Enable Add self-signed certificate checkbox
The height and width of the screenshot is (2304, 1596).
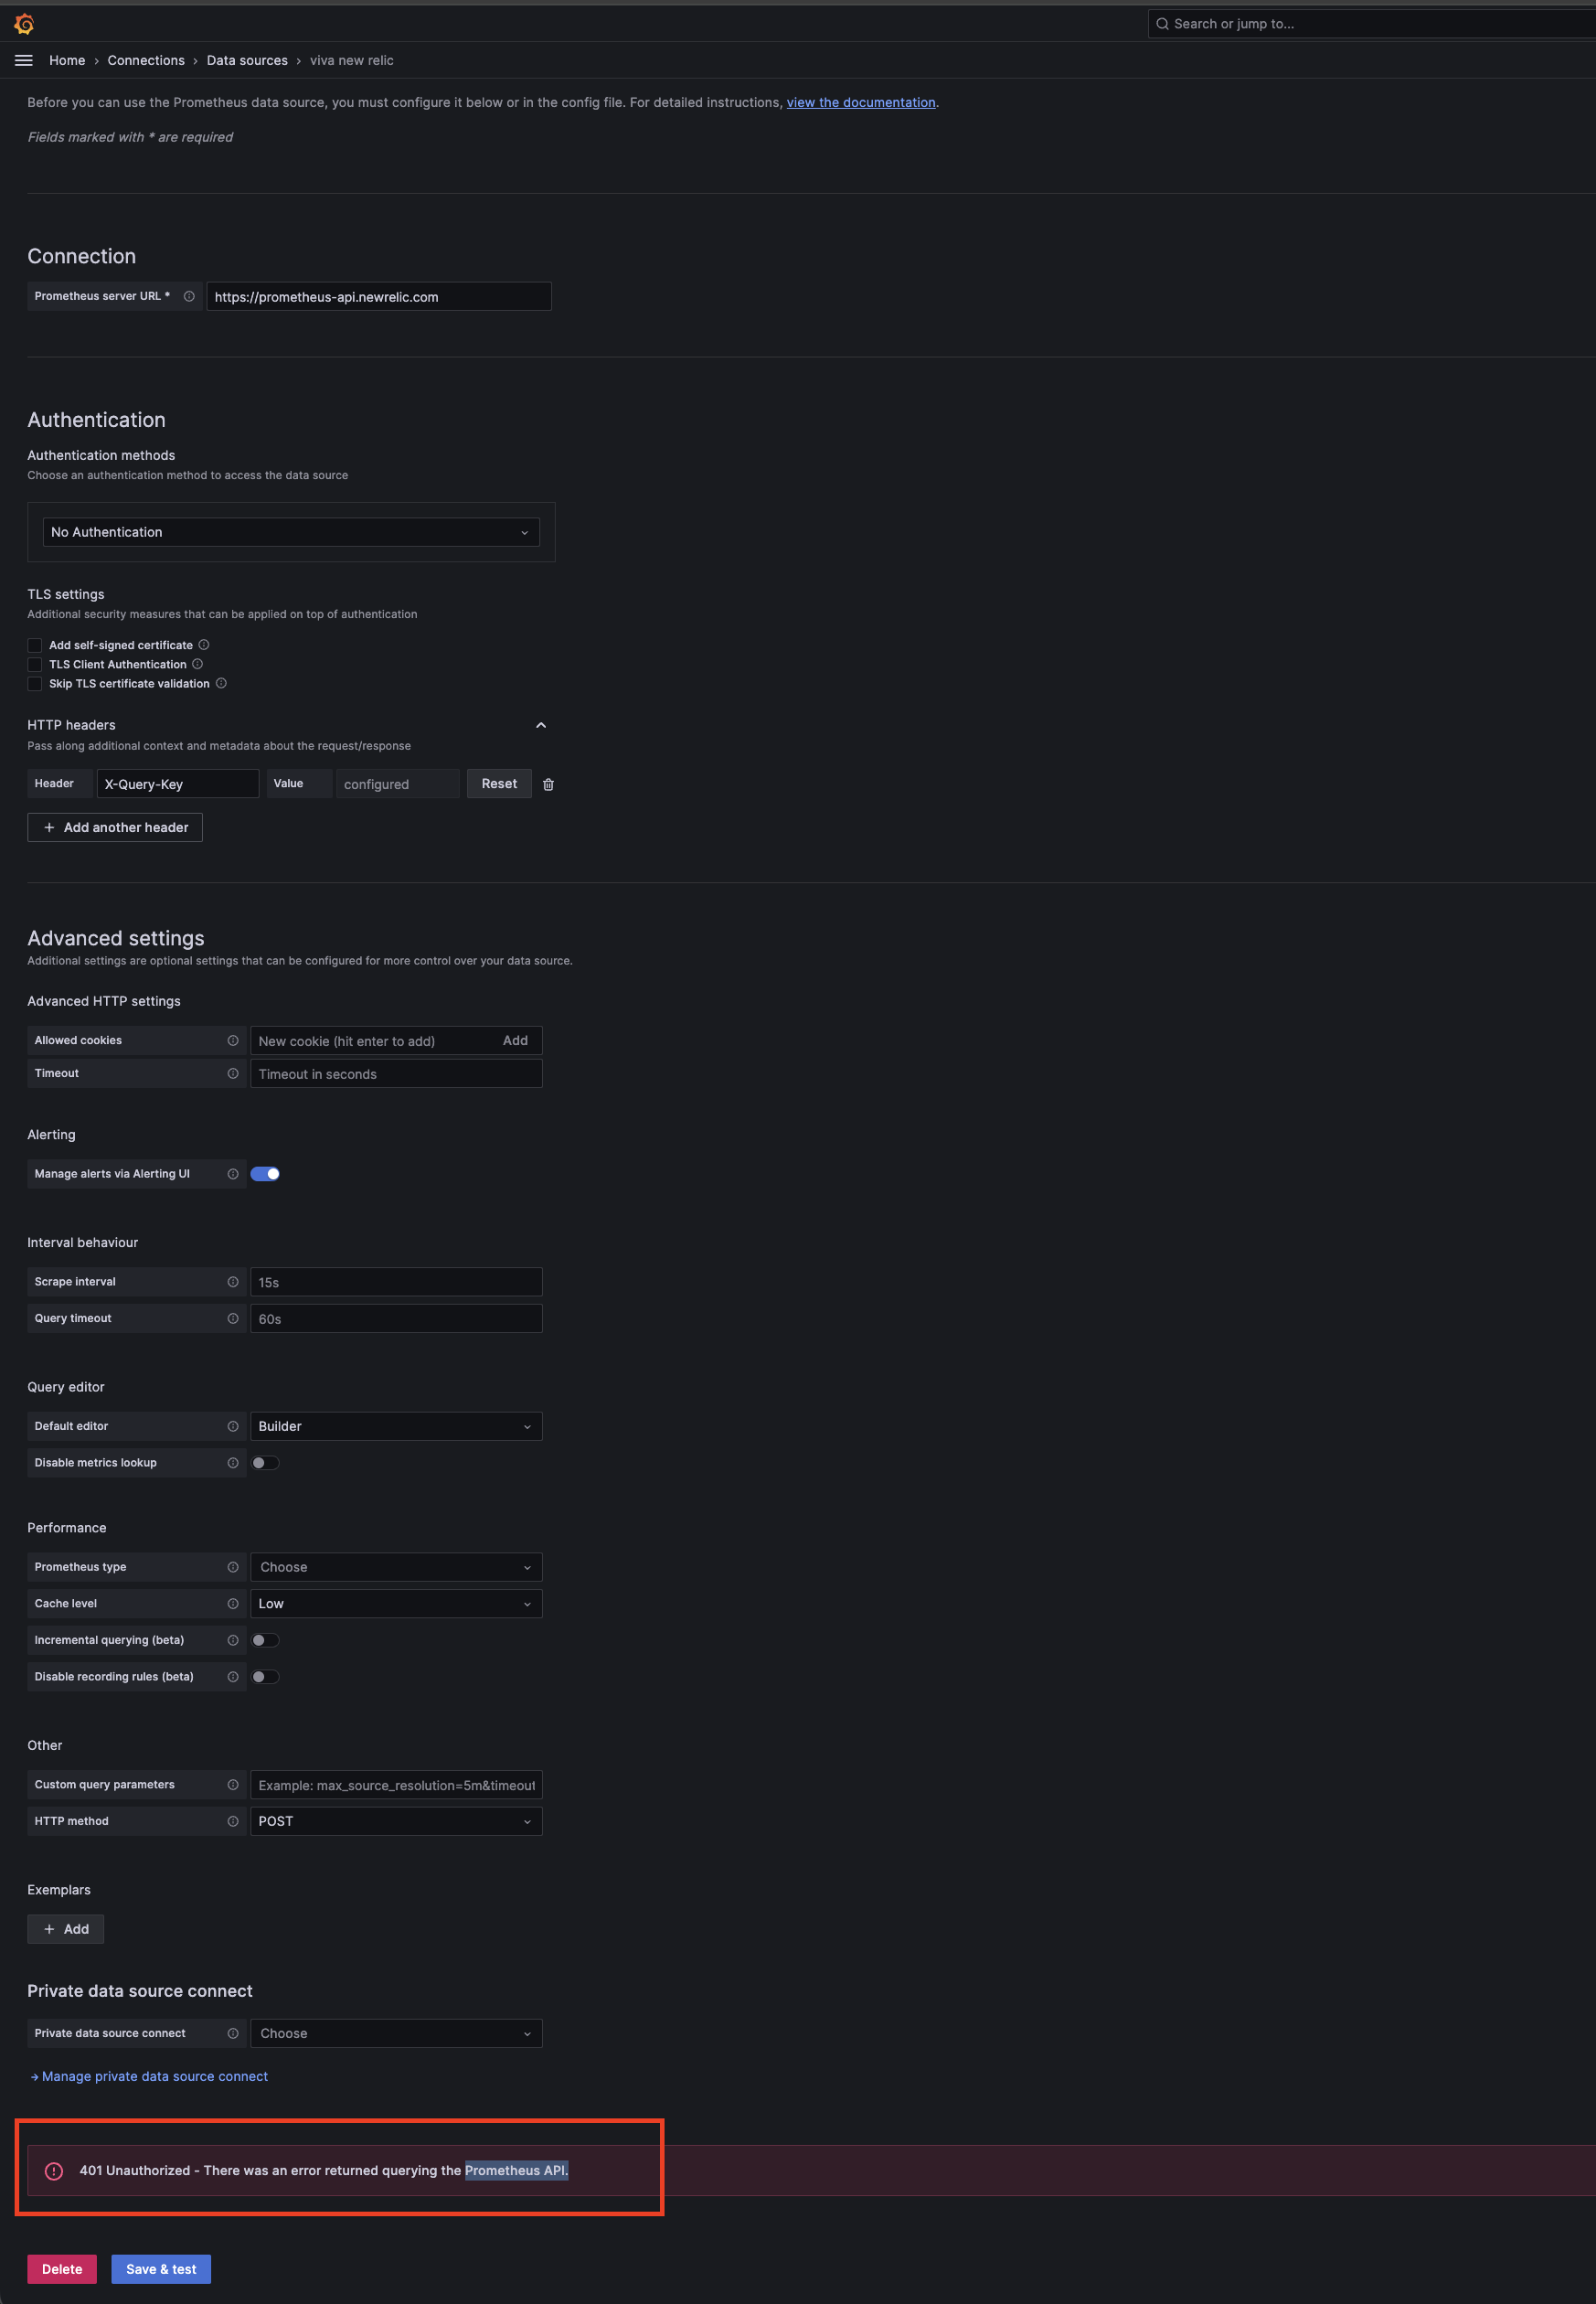click(35, 646)
